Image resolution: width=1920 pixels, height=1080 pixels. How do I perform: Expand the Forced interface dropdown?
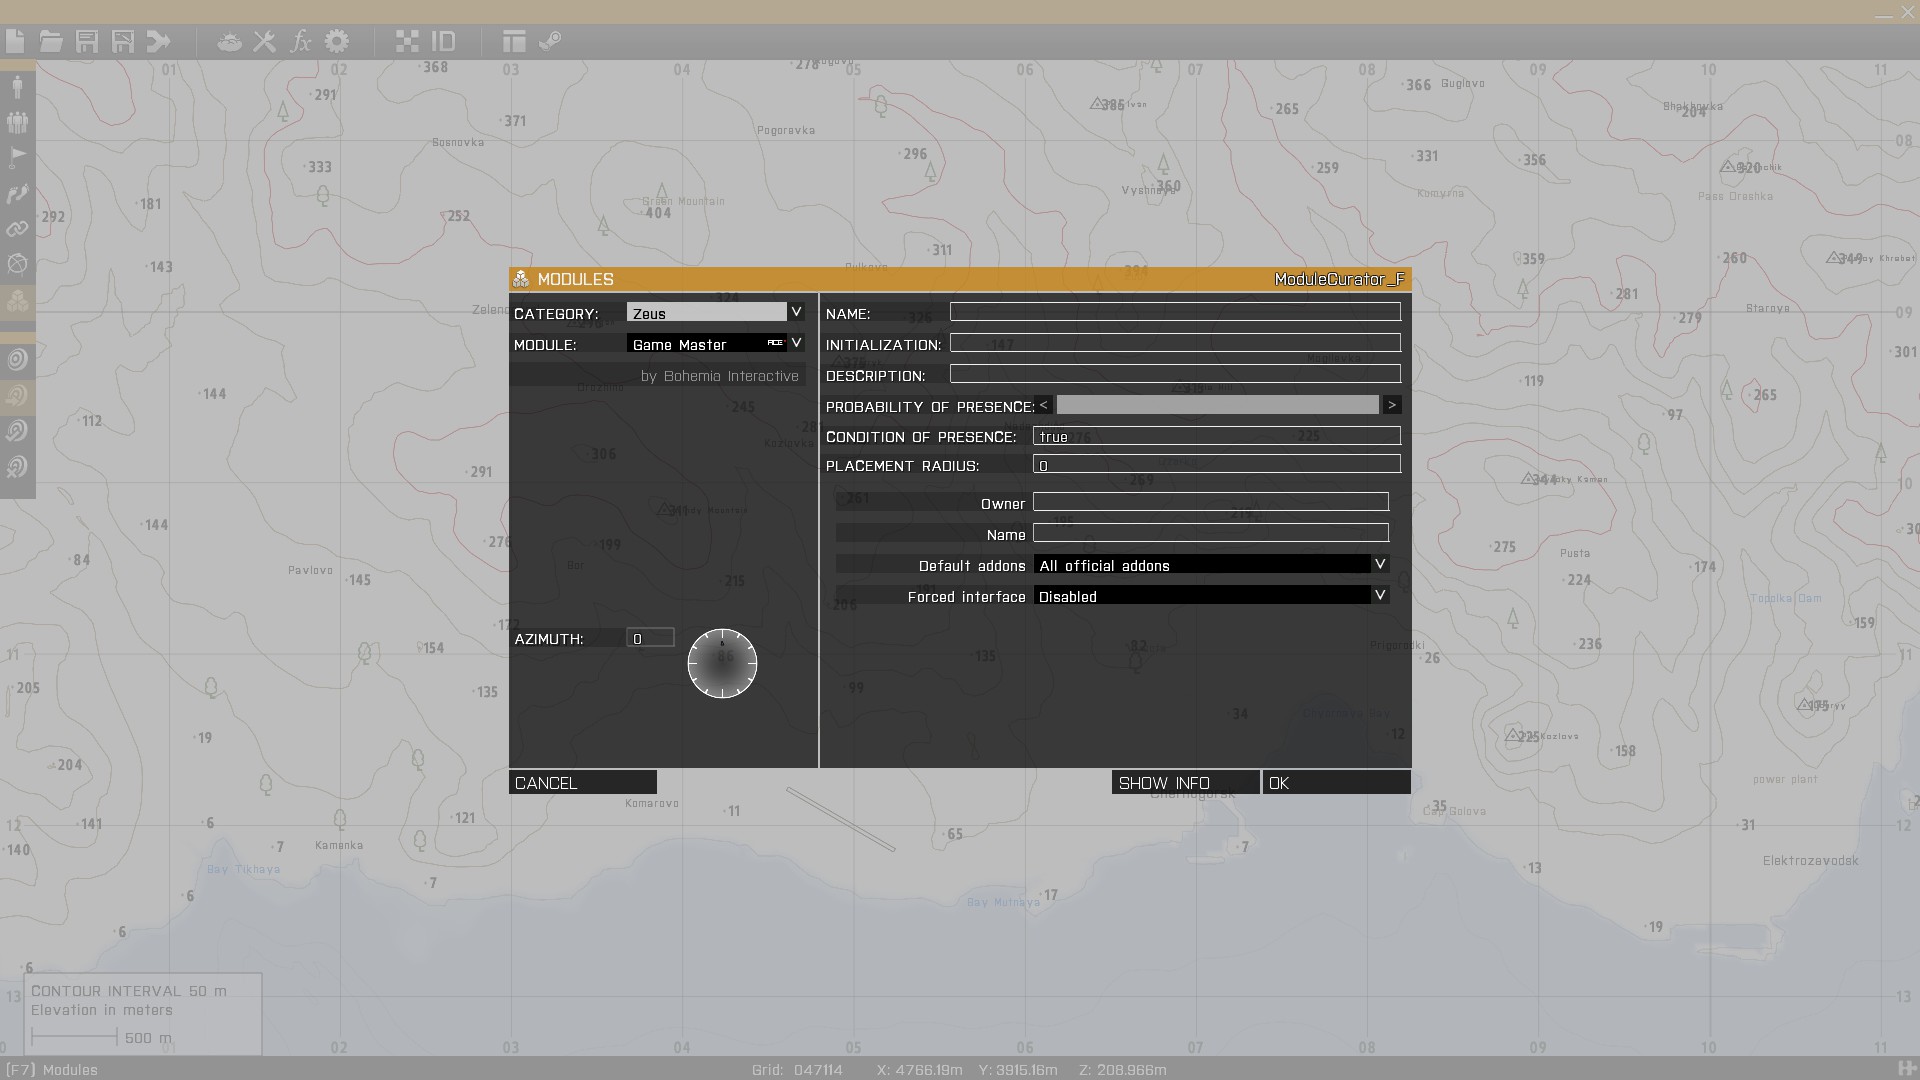point(1380,595)
